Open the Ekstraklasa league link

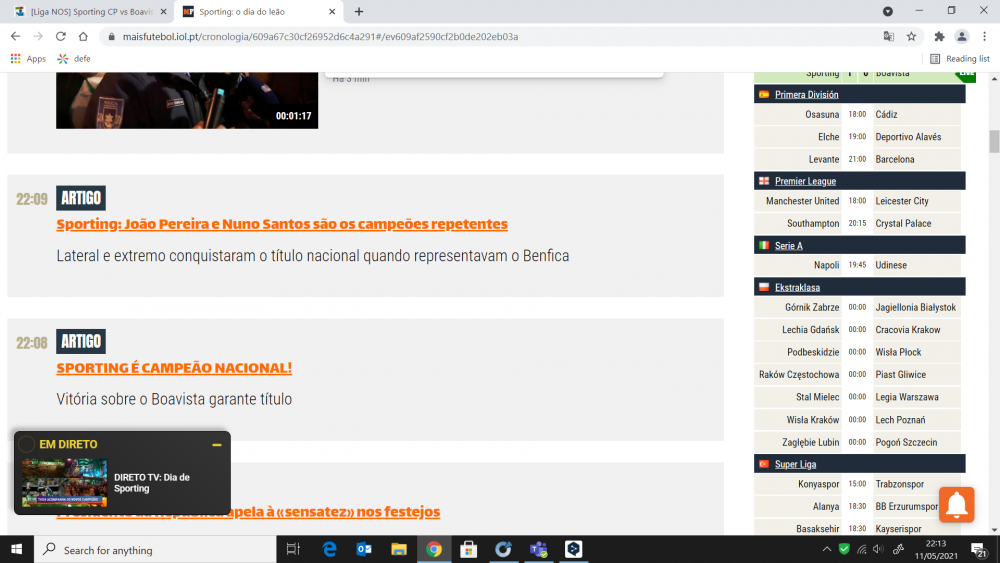(797, 288)
